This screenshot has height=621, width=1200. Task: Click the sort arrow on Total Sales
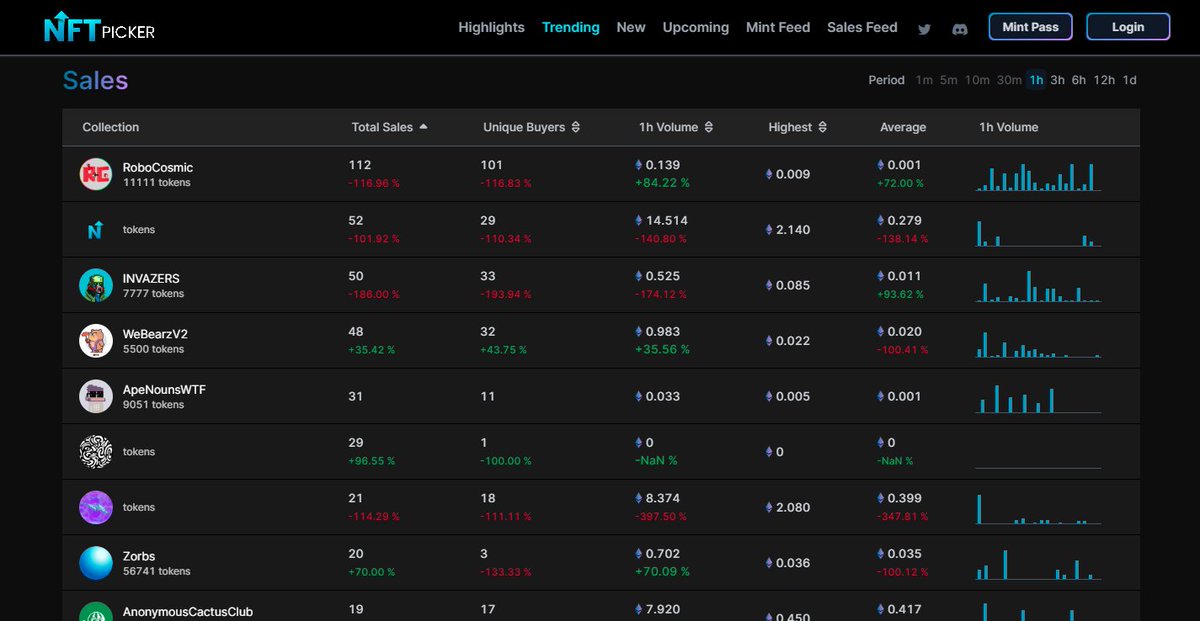(423, 127)
